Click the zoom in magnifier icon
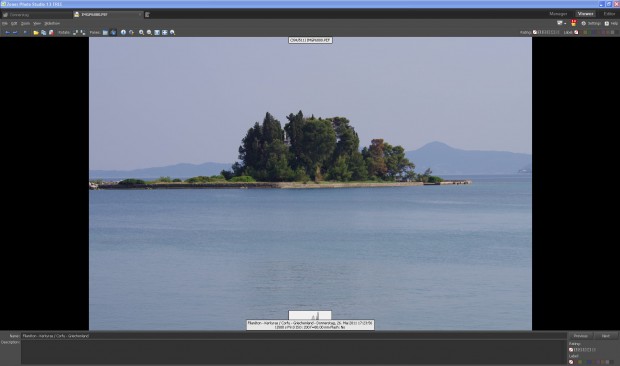Viewport: 620px width, 366px height. (x=141, y=32)
